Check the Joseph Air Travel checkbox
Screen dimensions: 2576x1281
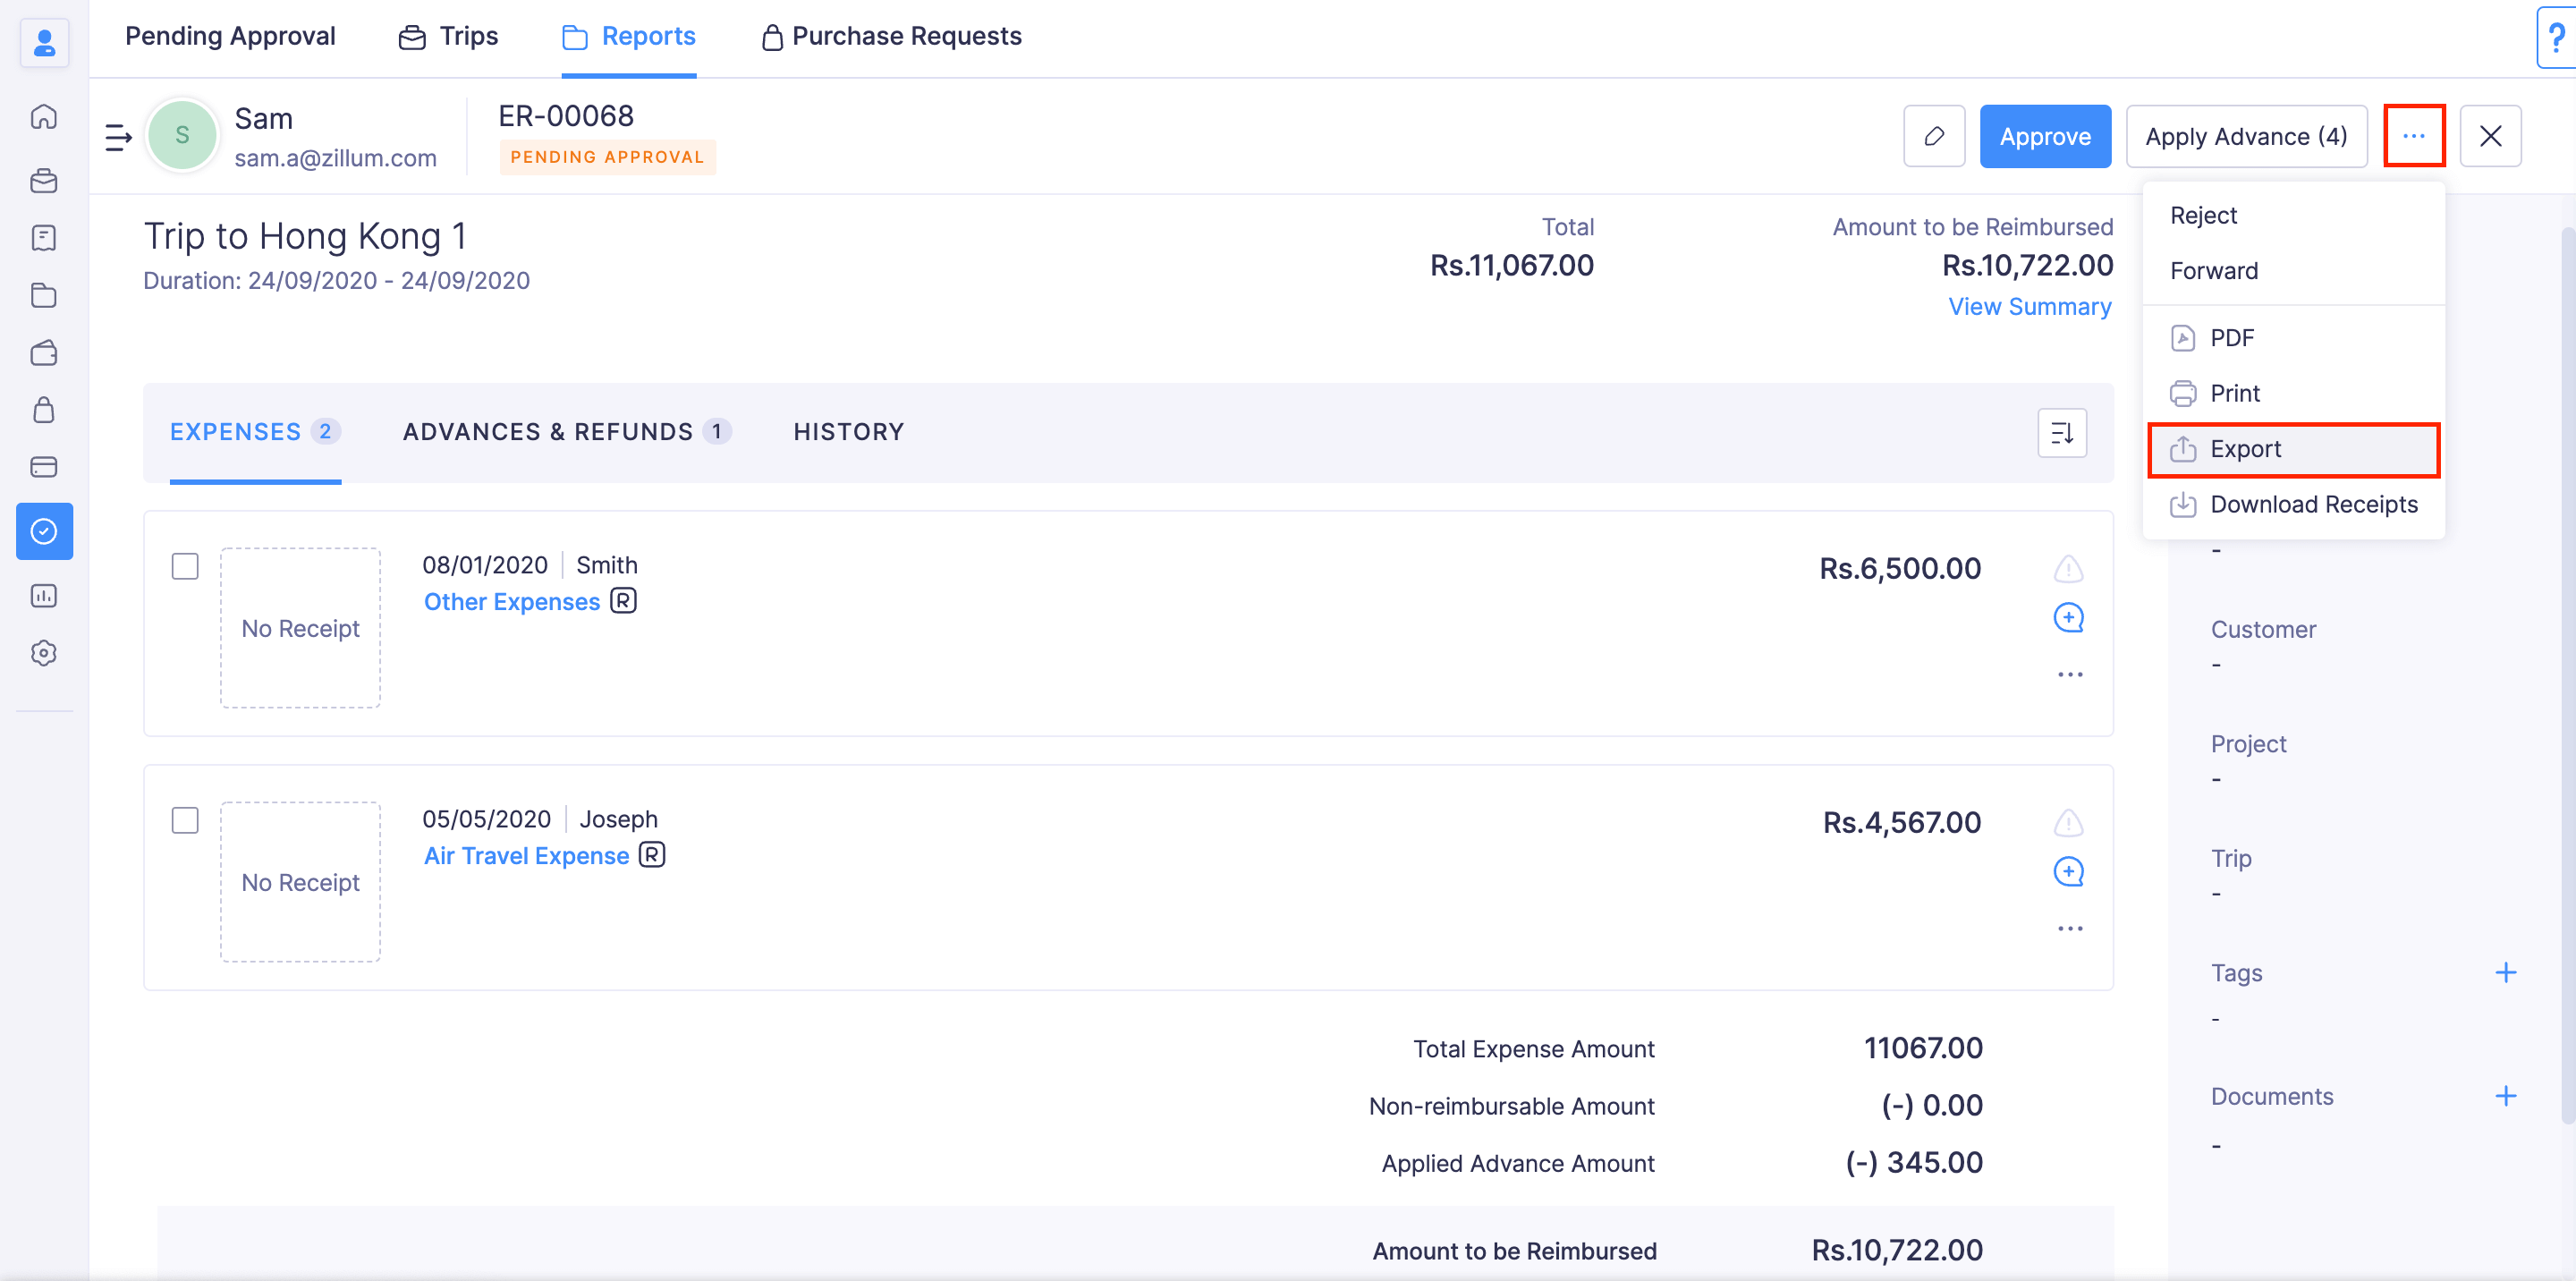[x=185, y=820]
